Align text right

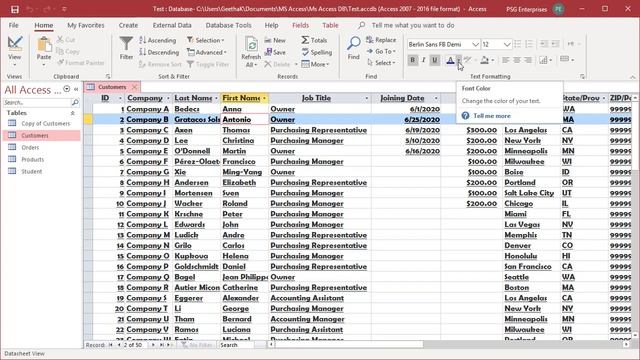point(528,60)
